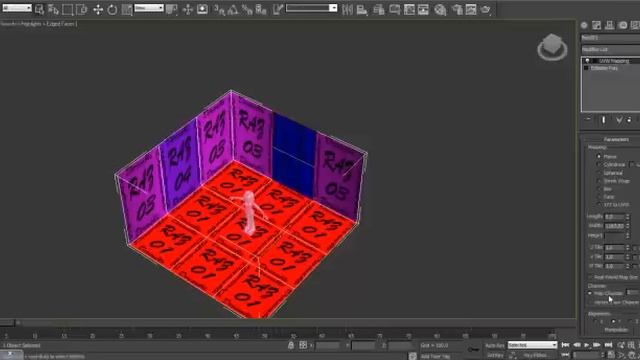Open named selection sets dropdown
Image resolution: width=640 pixels, height=360 pixels.
pos(311,8)
